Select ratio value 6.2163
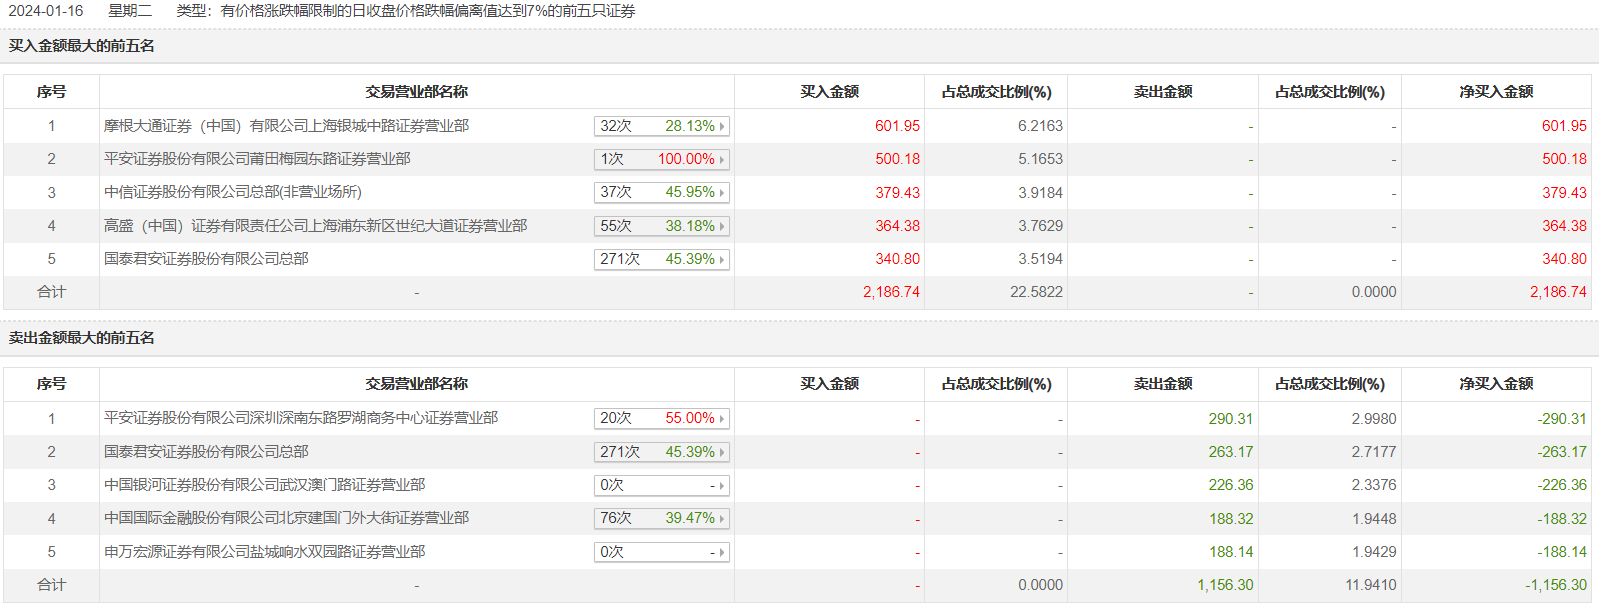This screenshot has width=1599, height=611. [x=1040, y=126]
